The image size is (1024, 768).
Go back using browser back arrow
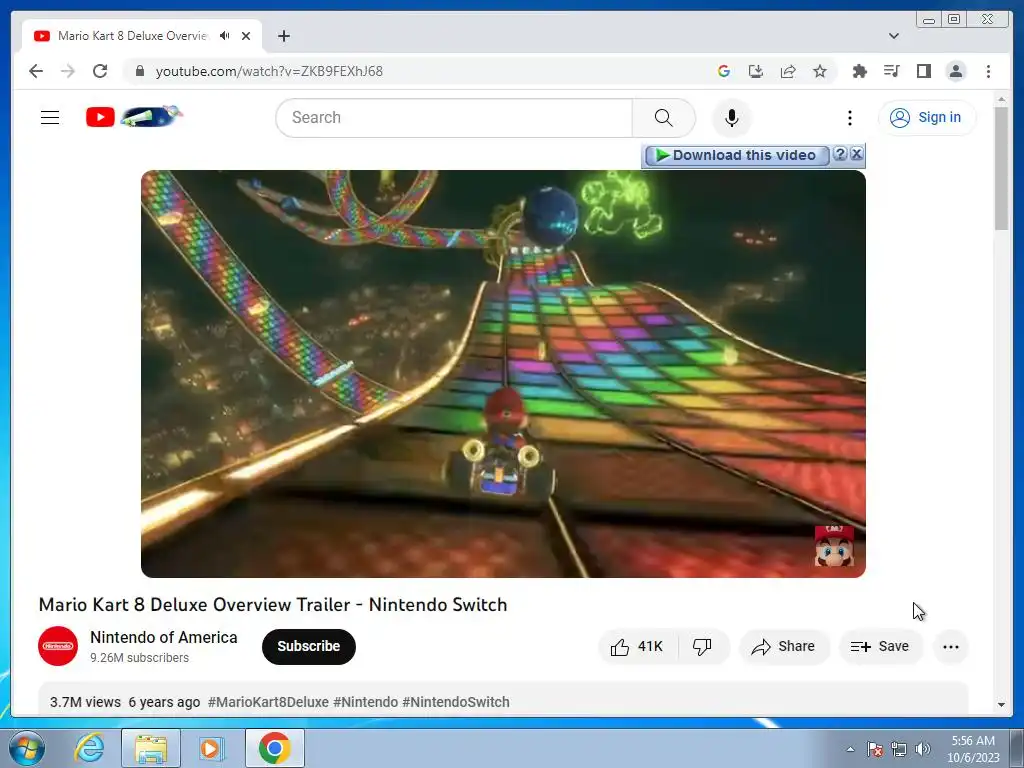click(x=36, y=71)
